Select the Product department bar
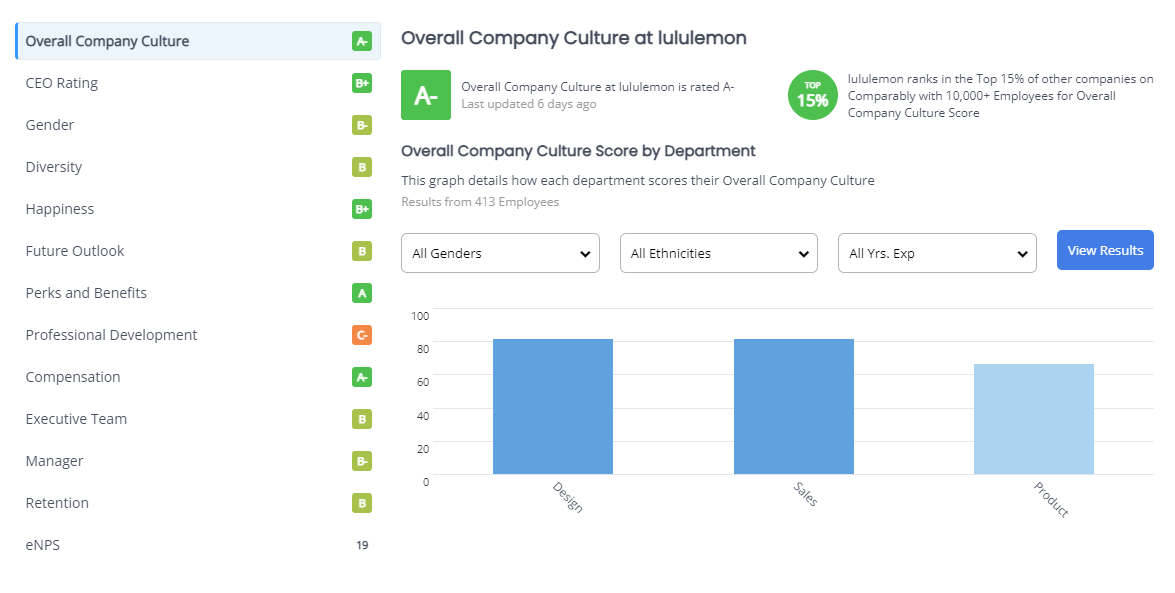 (x=1034, y=419)
